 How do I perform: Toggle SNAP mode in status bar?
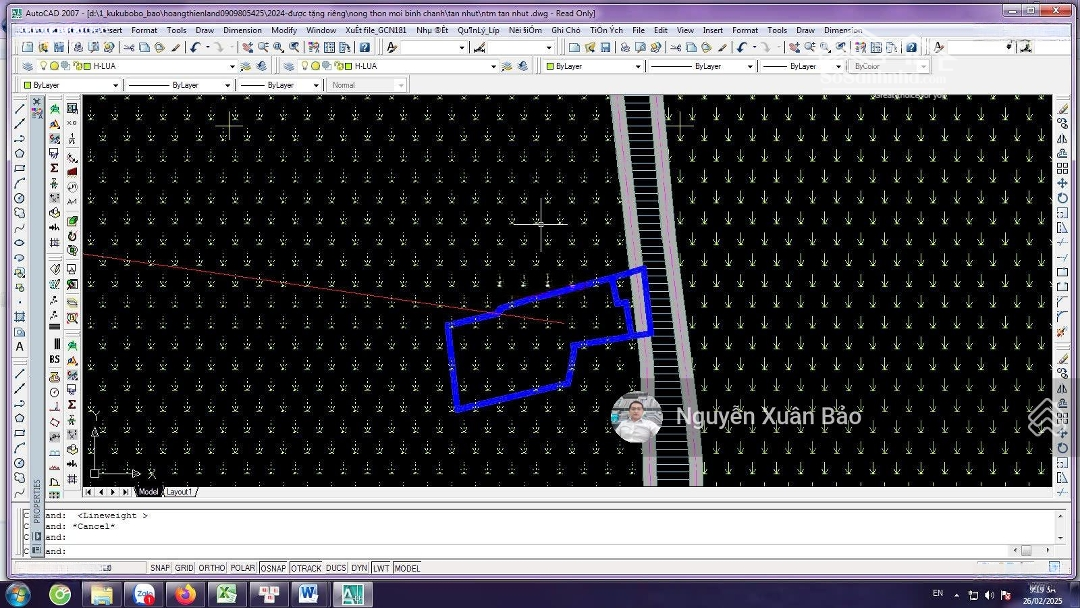coord(160,568)
